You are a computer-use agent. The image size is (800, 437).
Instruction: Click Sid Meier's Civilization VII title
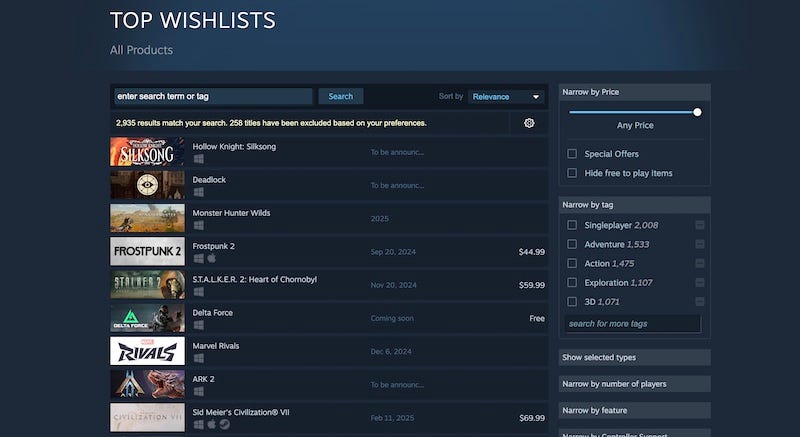[241, 412]
